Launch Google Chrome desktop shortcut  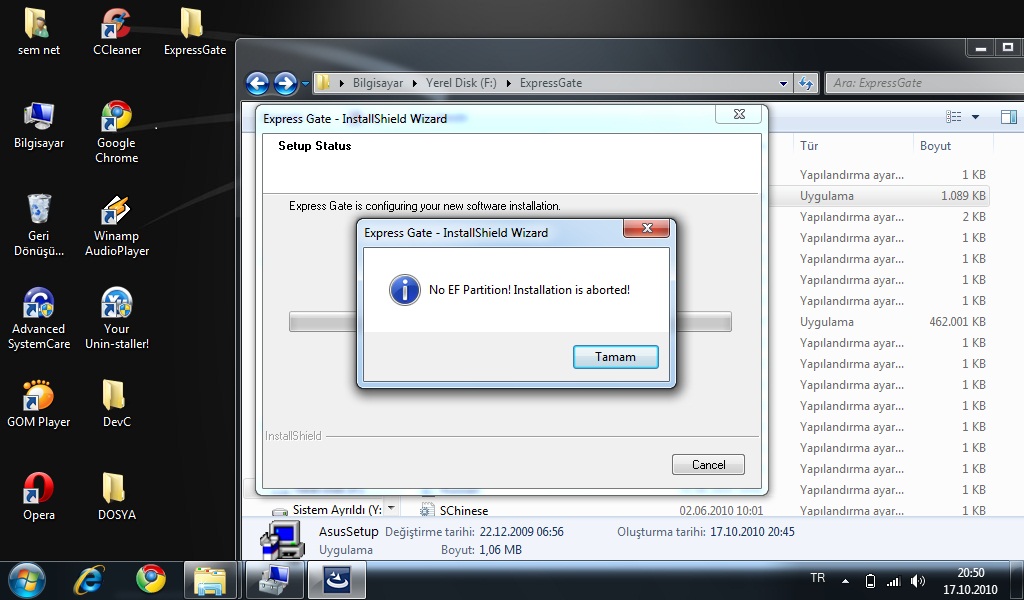(x=116, y=133)
